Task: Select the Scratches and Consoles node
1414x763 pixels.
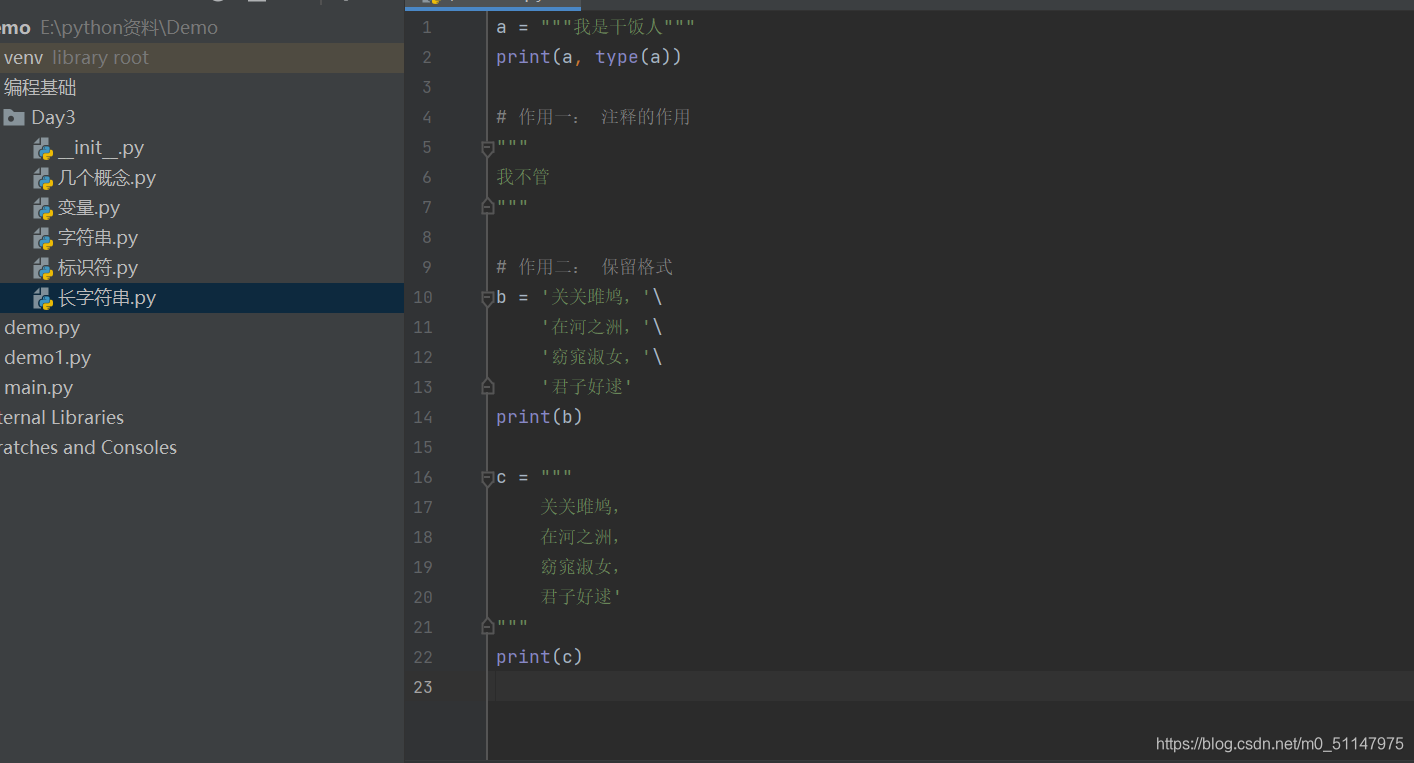Action: [x=88, y=448]
